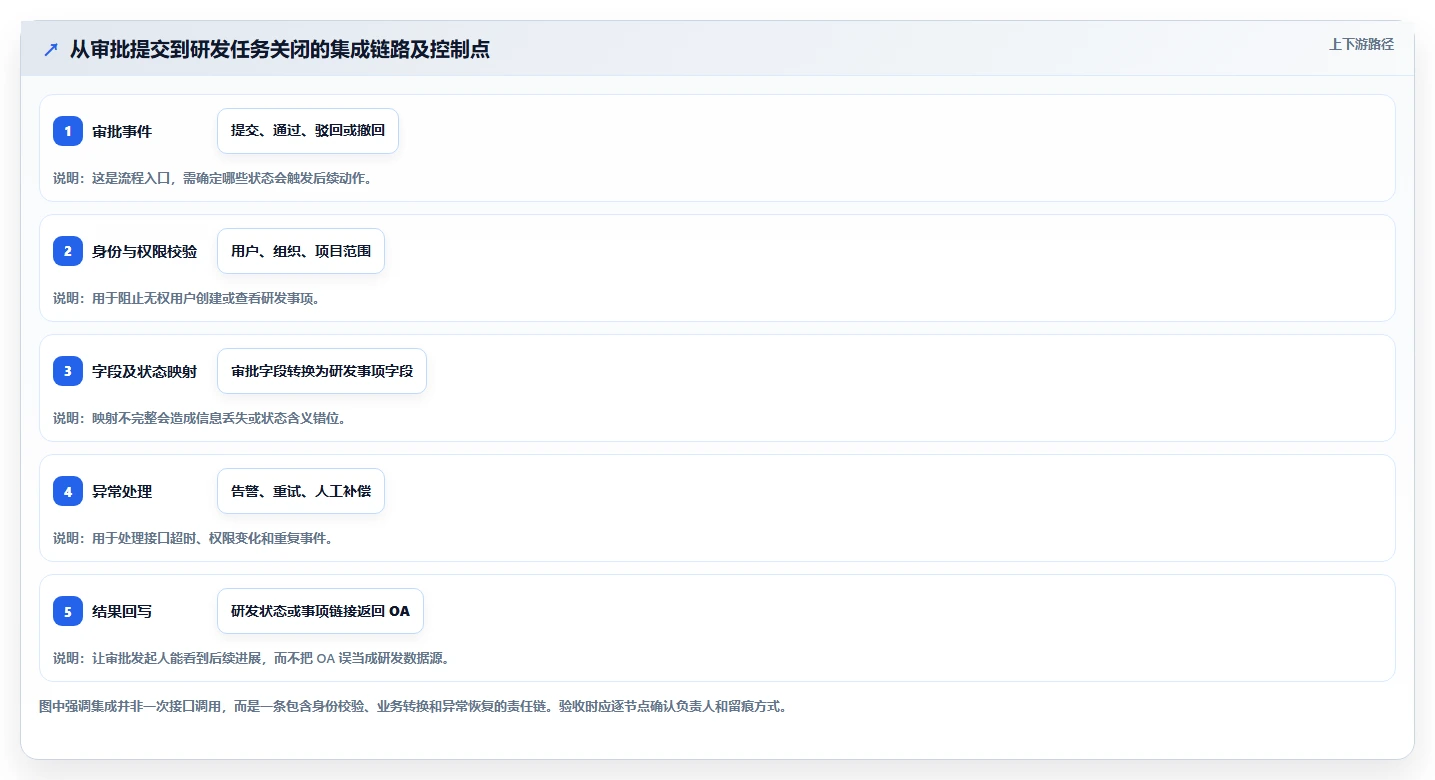1435x780 pixels.
Task: Select the 结果回写 step label
Action: [122, 611]
